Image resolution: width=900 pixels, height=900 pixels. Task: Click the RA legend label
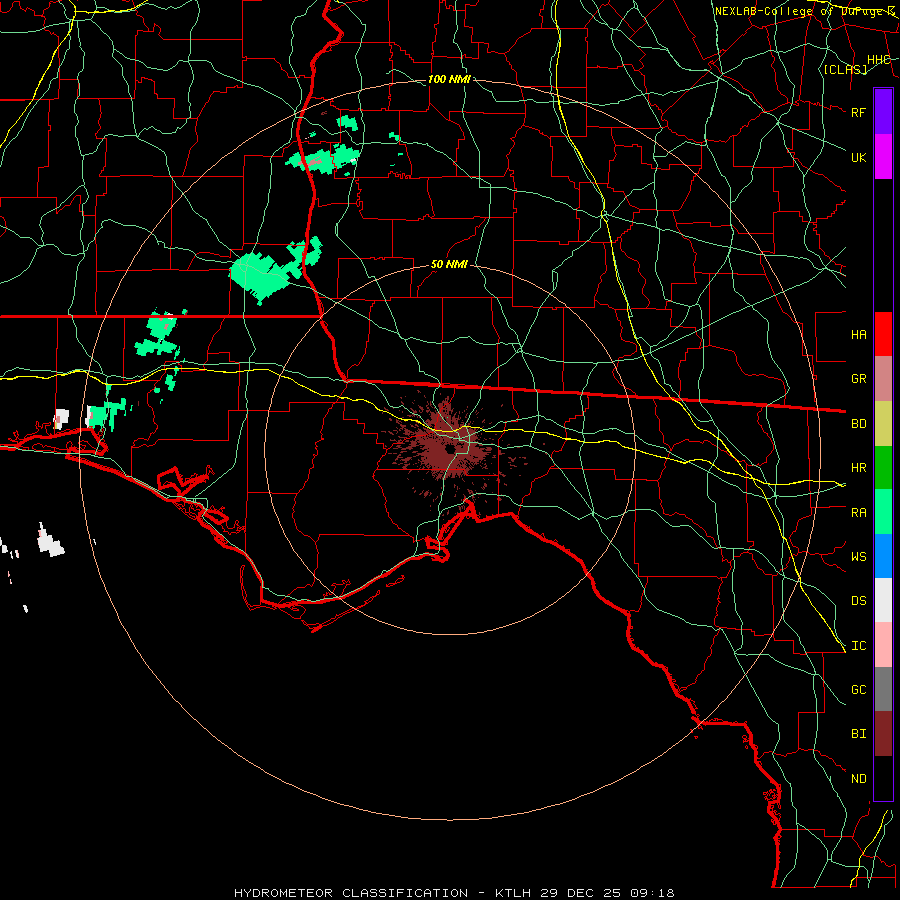tap(858, 512)
